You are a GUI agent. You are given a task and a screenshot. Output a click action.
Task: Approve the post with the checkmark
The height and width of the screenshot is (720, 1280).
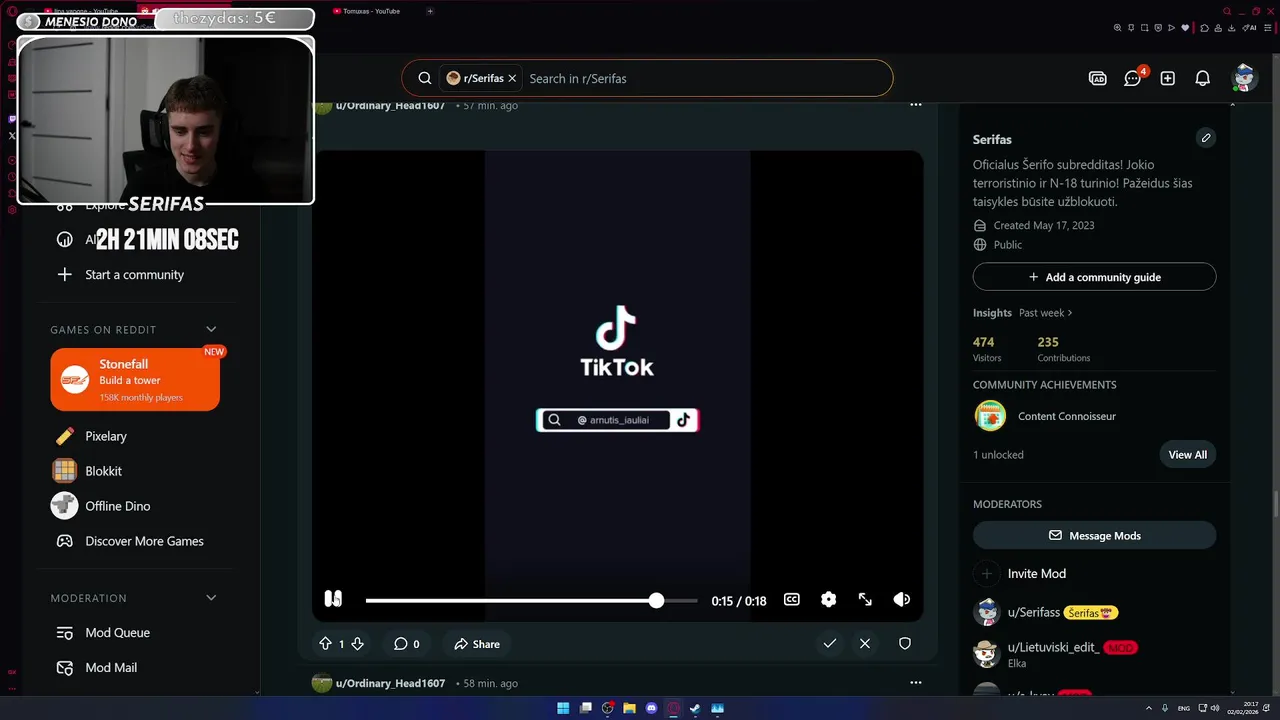tap(829, 644)
